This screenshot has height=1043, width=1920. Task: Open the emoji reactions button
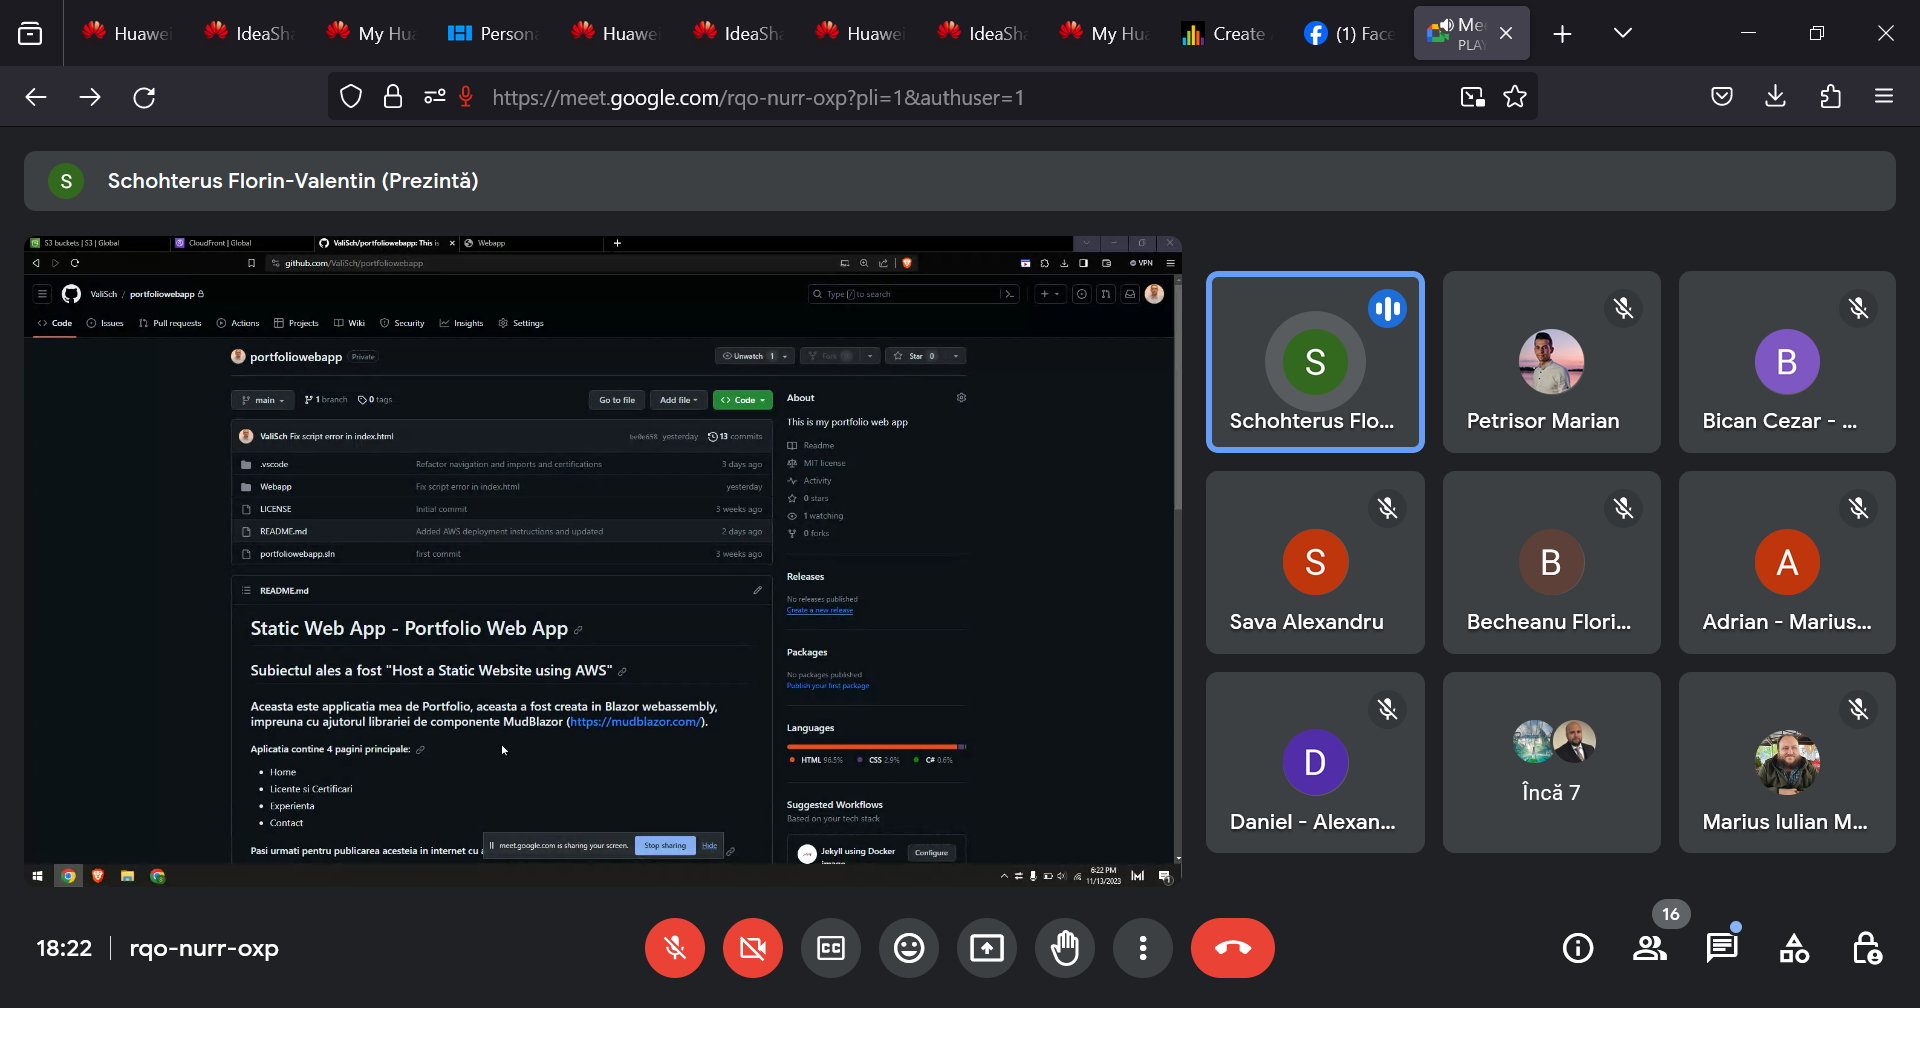point(908,948)
